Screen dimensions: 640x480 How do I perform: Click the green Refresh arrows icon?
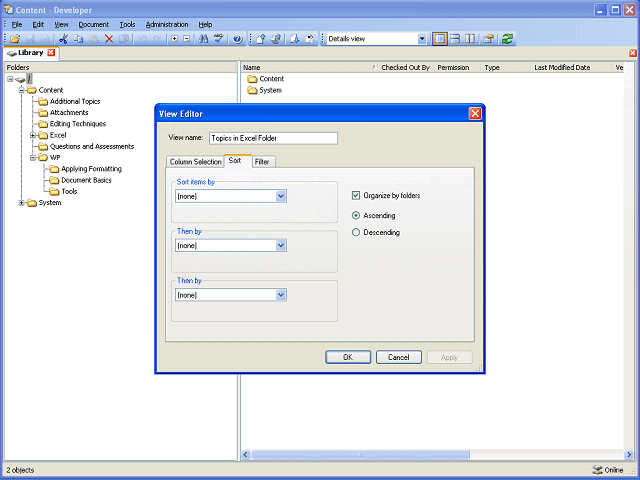pyautogui.click(x=507, y=39)
